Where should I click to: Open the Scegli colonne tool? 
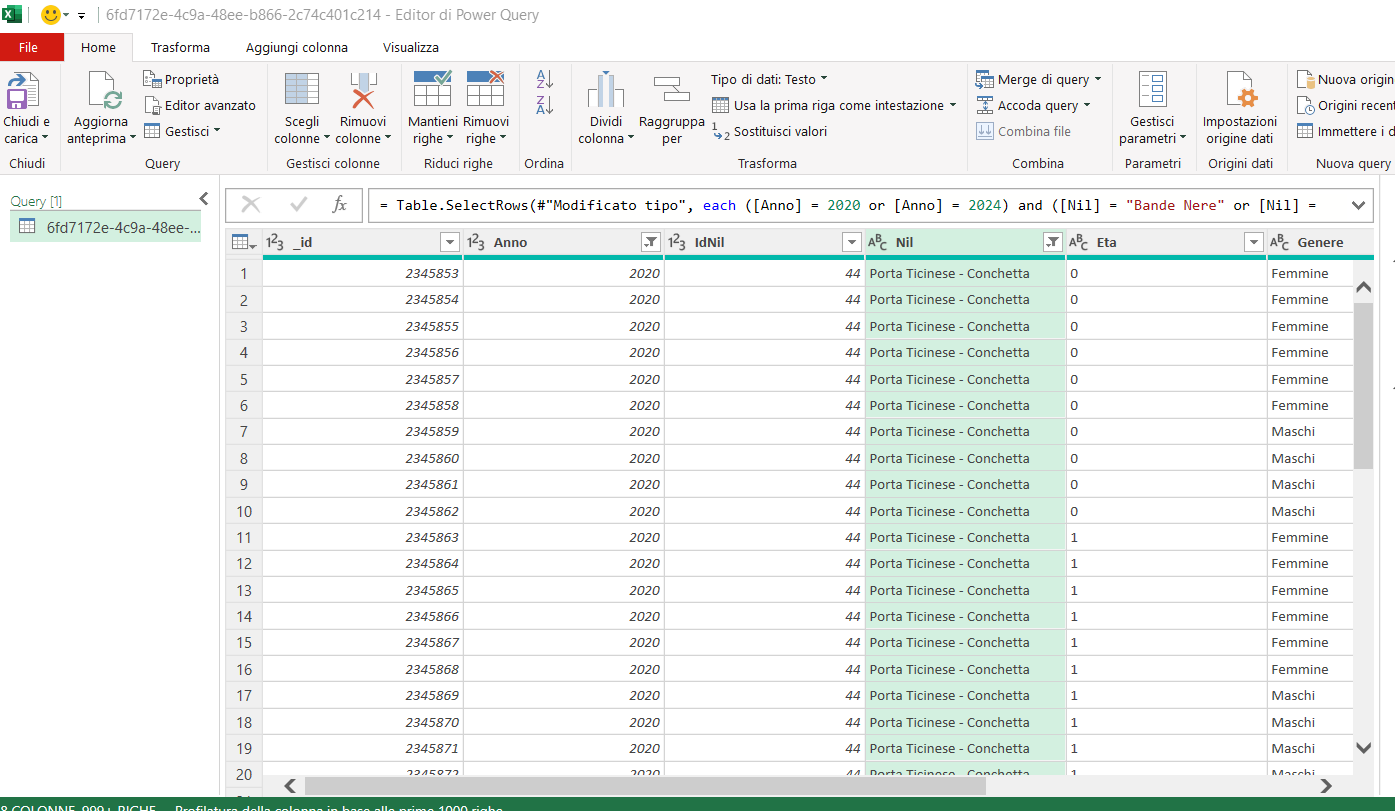[301, 92]
